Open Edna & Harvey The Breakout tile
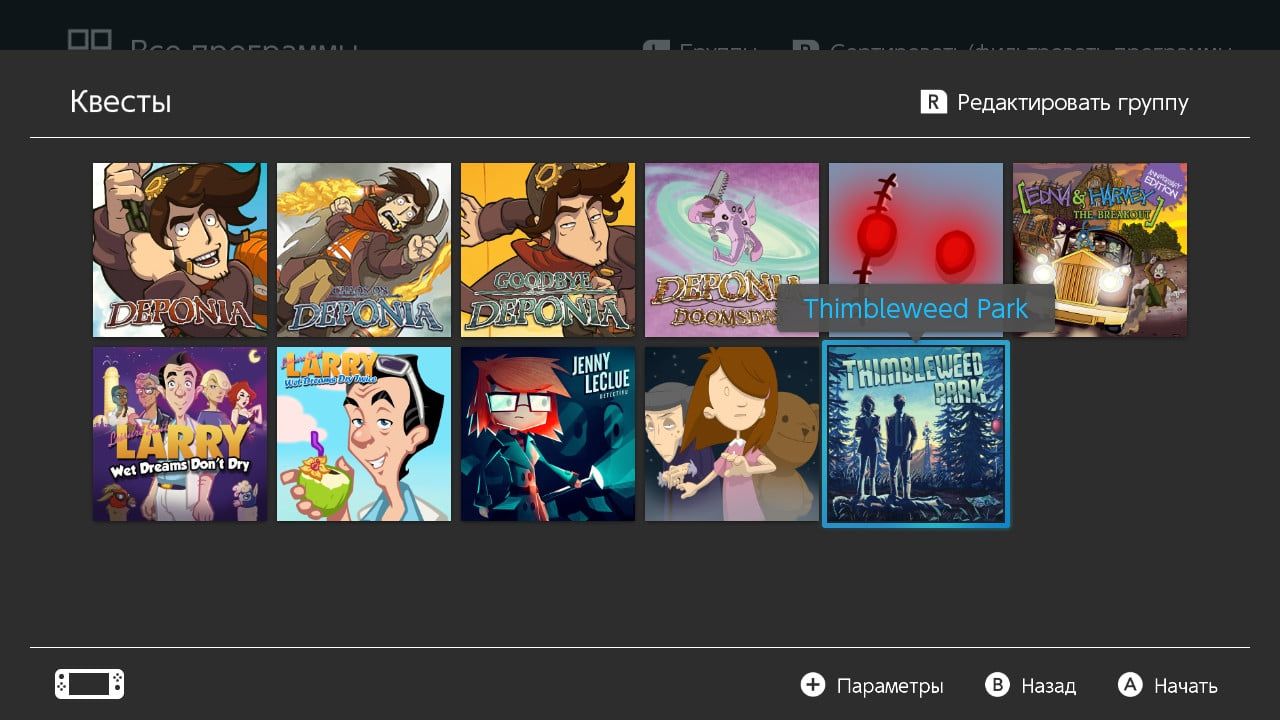Screen dimensions: 1280x720 pos(1100,250)
